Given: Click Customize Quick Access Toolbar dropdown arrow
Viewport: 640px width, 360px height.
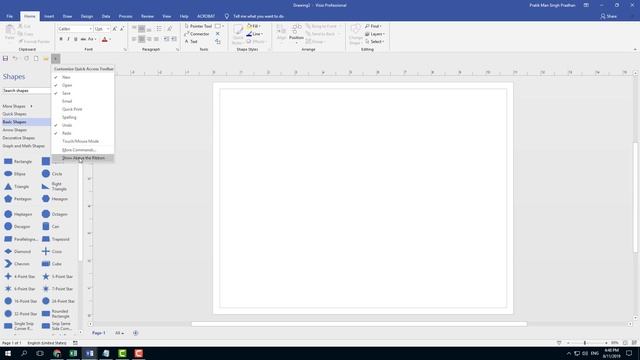Looking at the screenshot, I should click(x=56, y=59).
